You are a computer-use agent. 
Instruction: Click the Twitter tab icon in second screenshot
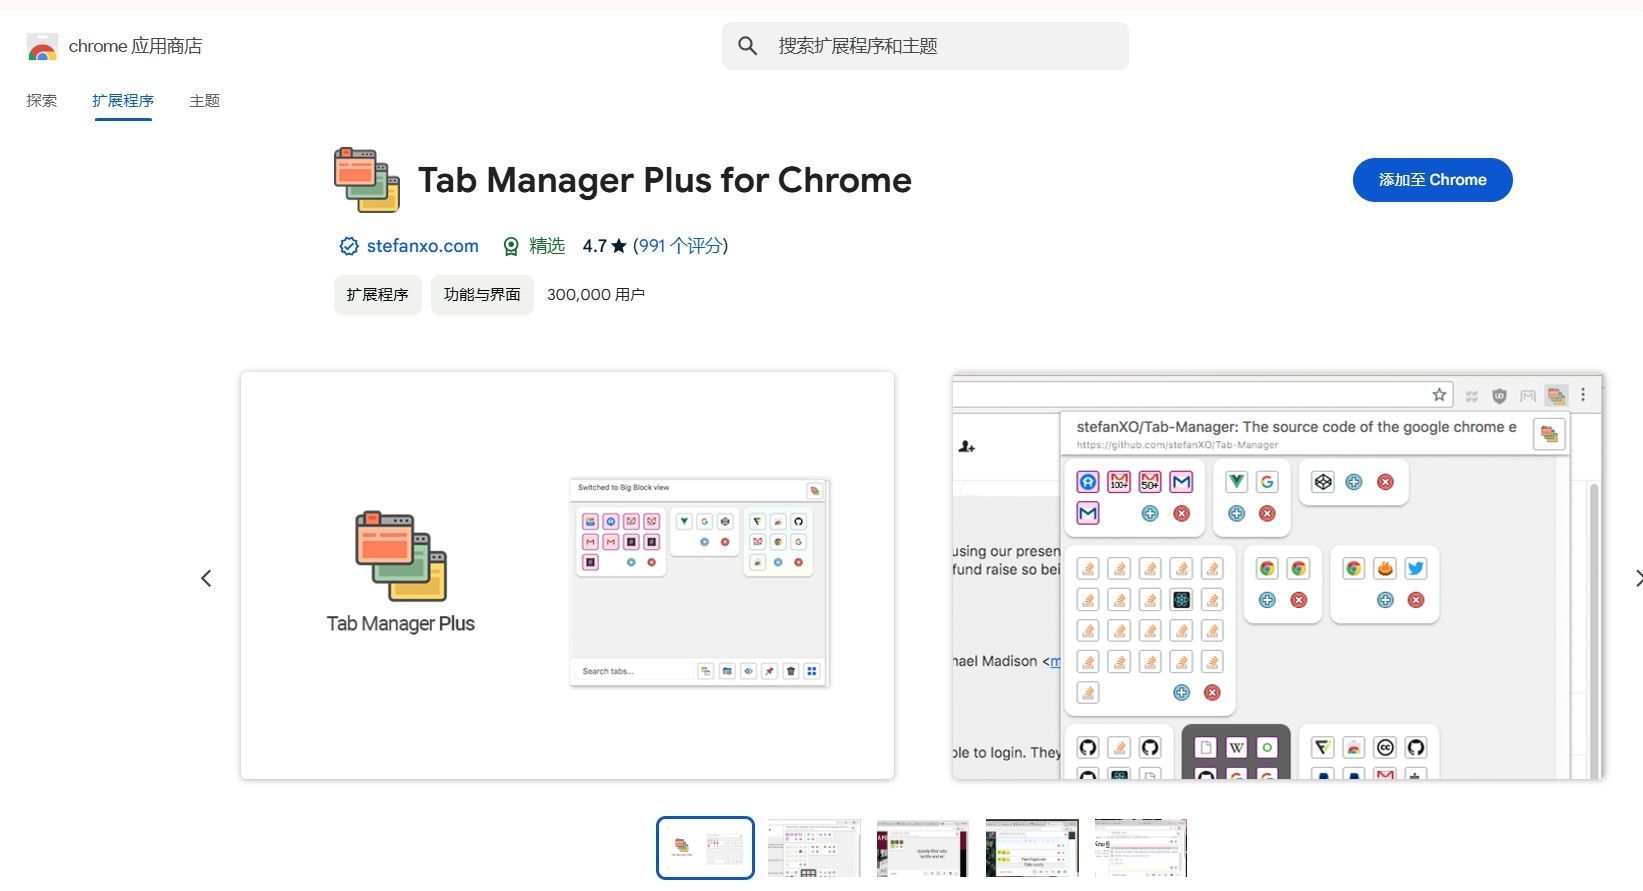click(x=1415, y=569)
